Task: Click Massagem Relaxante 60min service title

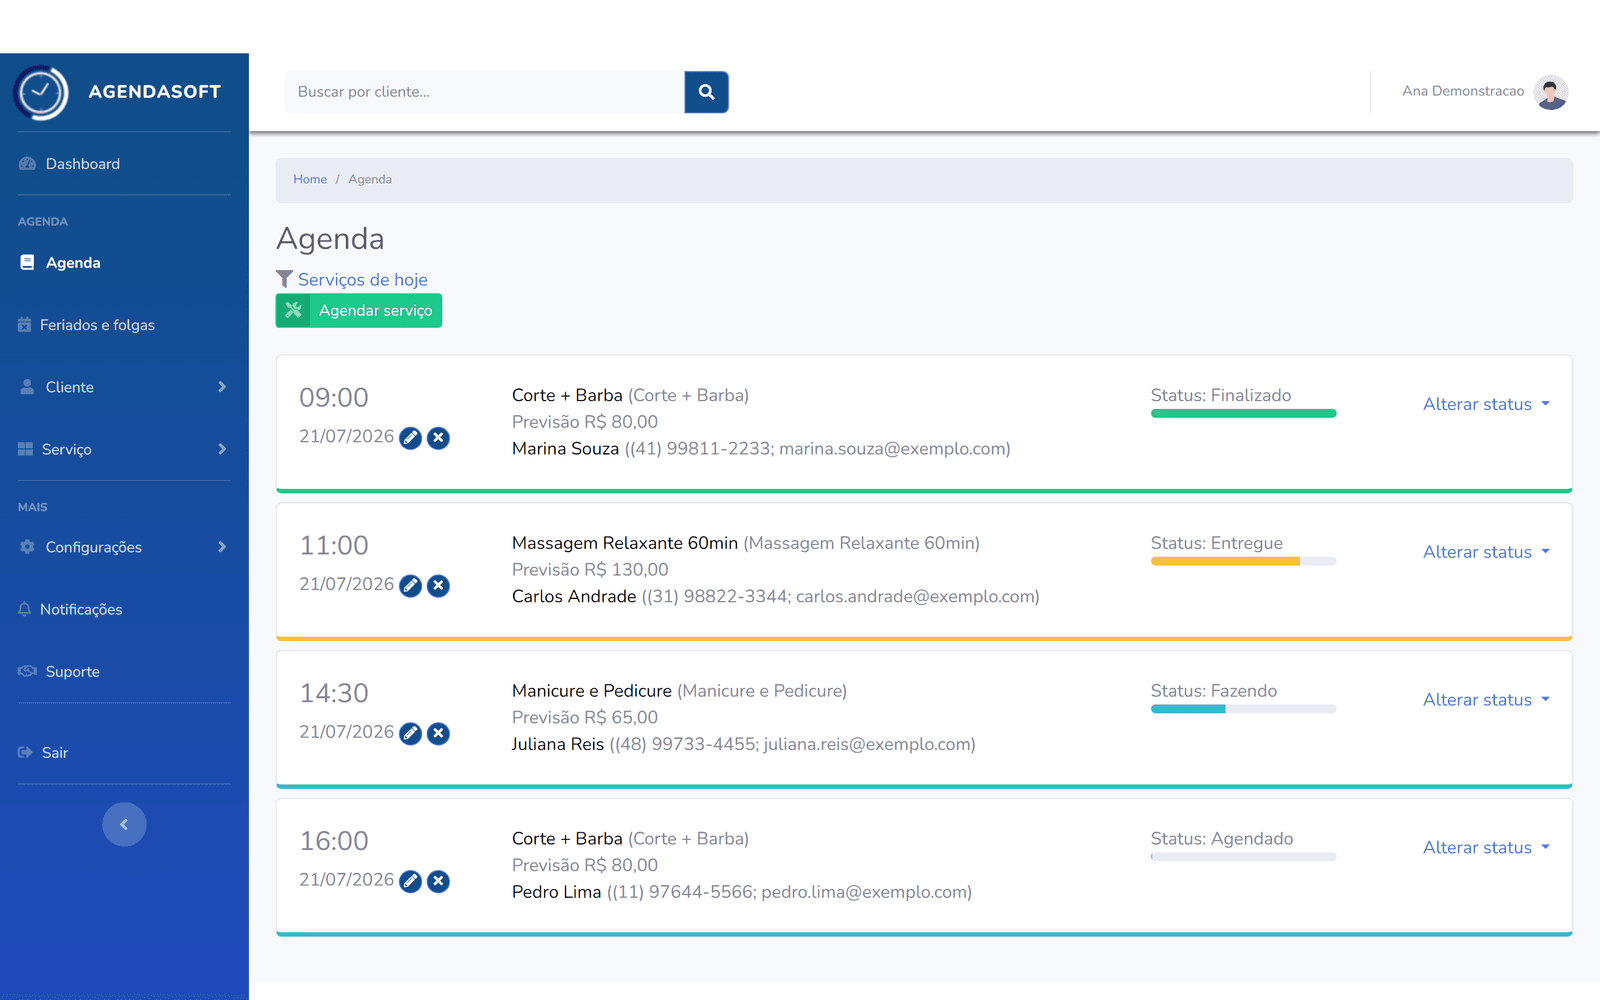Action: point(625,543)
